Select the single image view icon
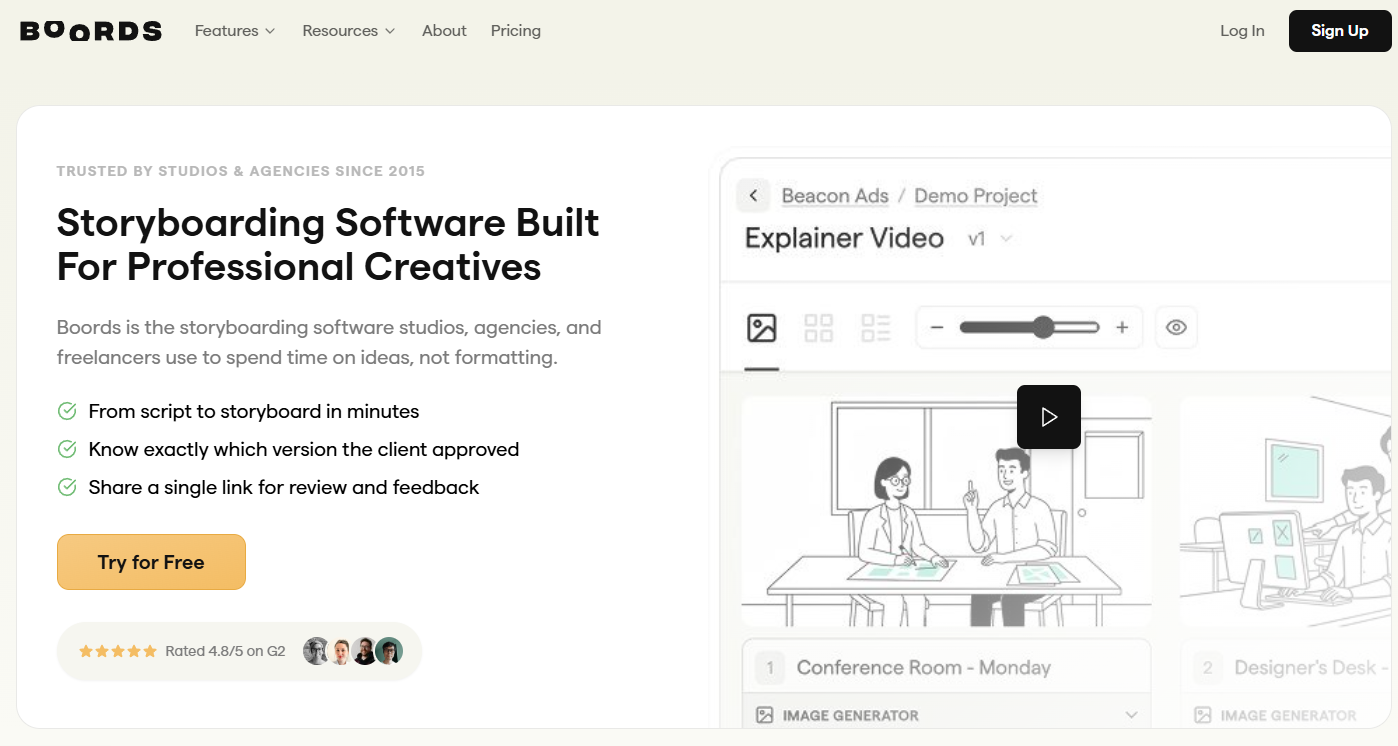This screenshot has height=746, width=1398. click(762, 328)
